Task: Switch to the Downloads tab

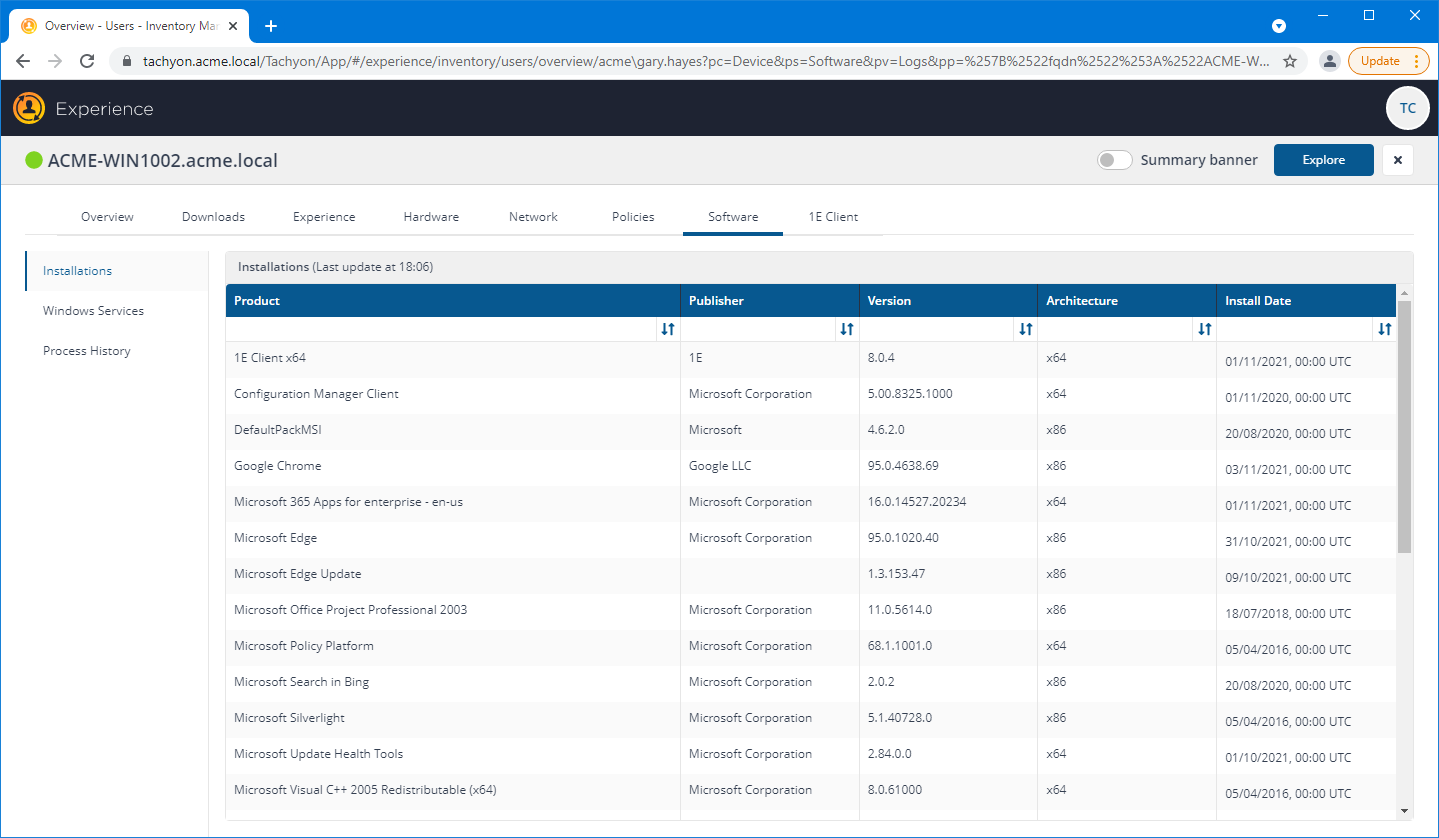Action: pos(213,217)
